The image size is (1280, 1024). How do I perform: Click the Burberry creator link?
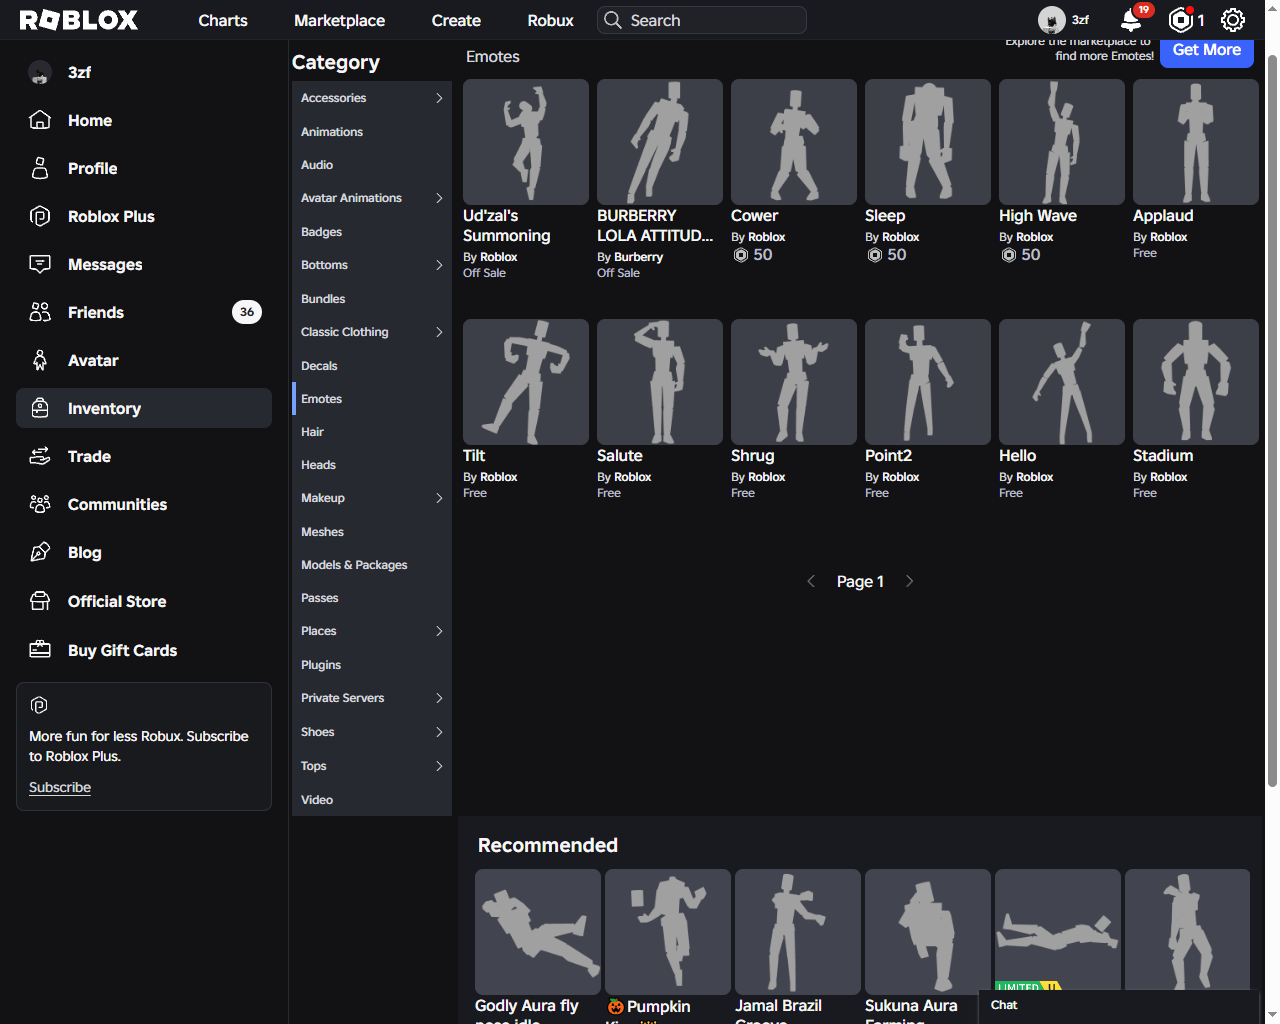pos(638,257)
